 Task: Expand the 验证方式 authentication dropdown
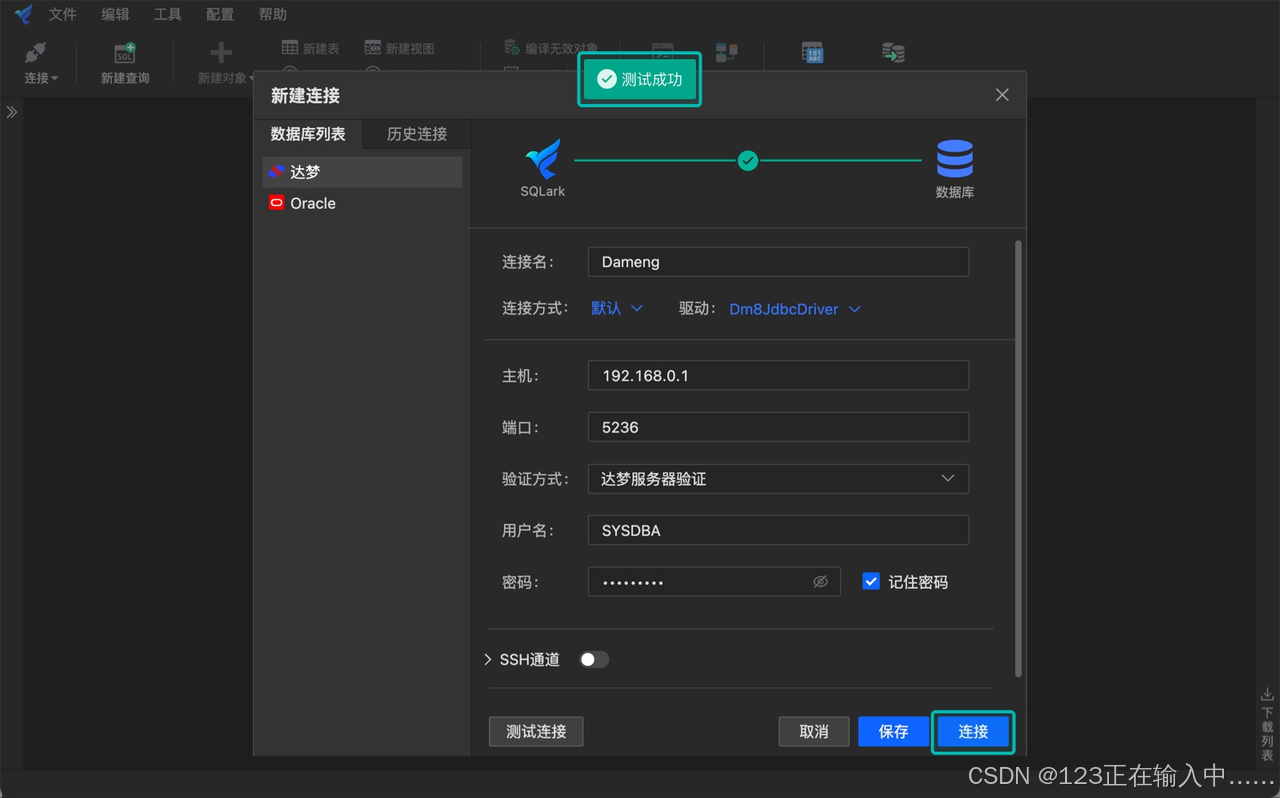[946, 478]
